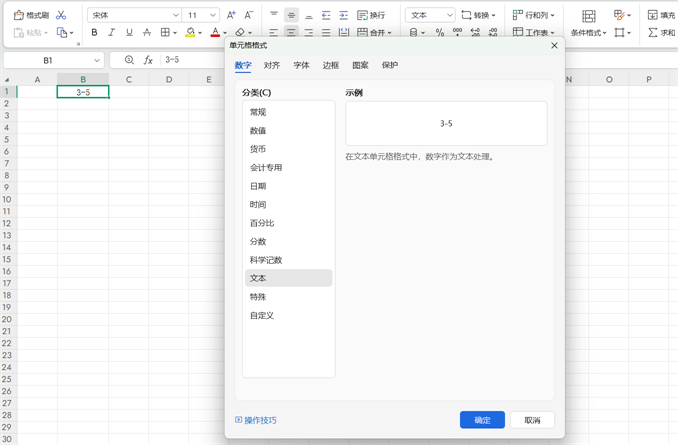
Task: Click the red font color swatch
Action: (214, 33)
